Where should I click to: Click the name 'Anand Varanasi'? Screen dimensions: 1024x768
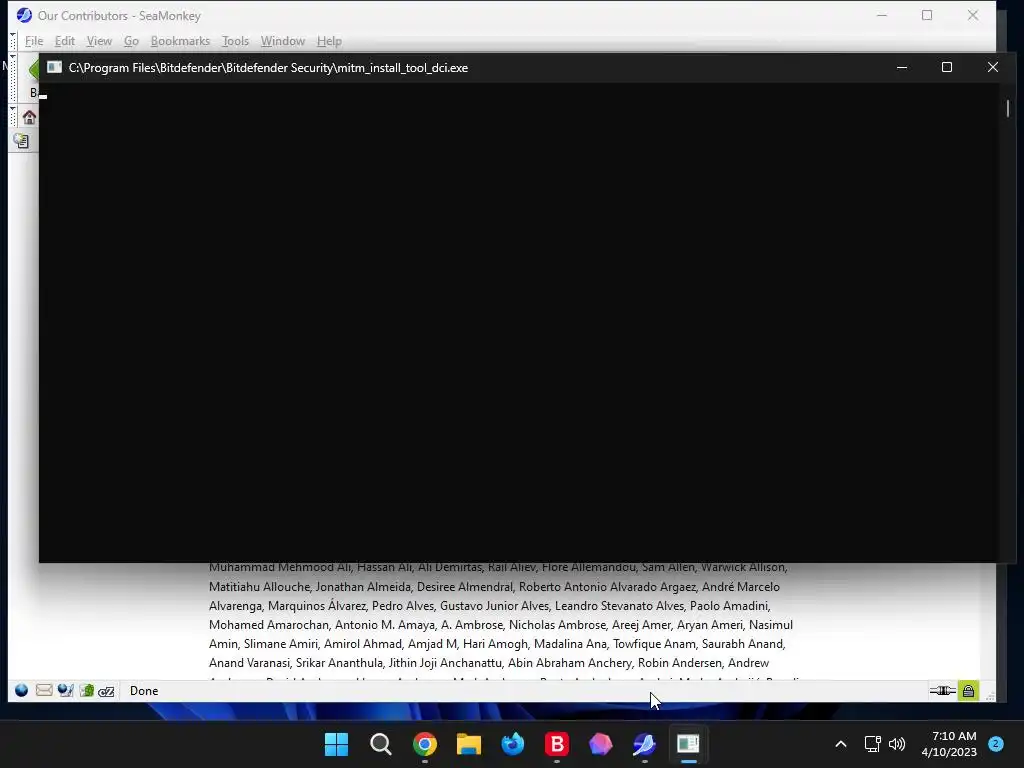tap(249, 663)
